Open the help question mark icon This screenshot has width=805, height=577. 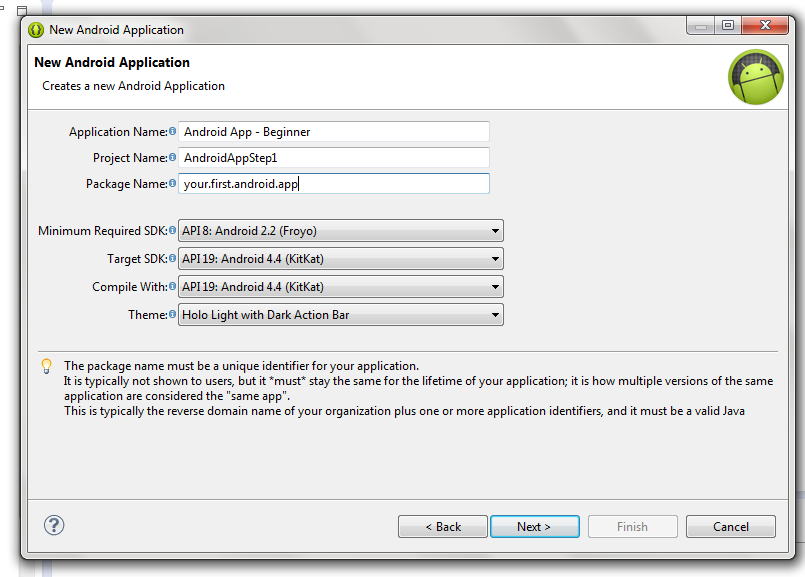54,525
